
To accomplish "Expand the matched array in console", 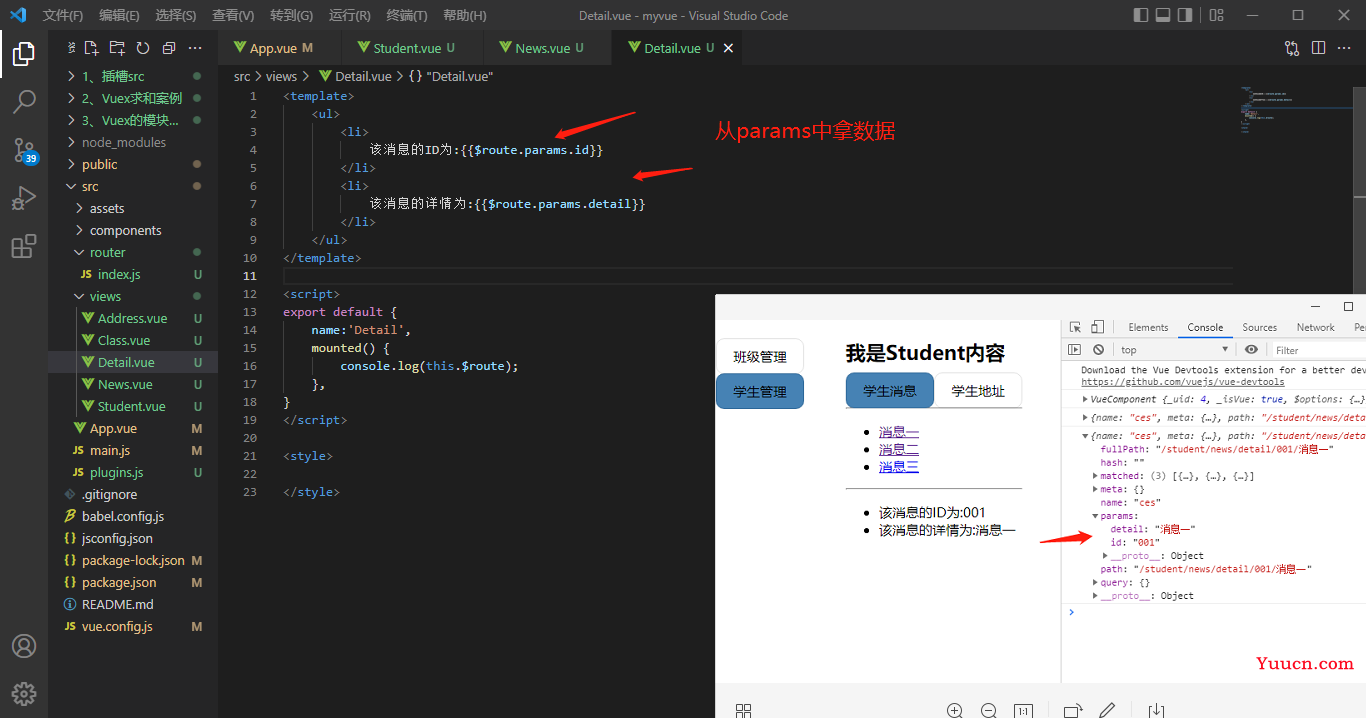I will pos(1095,476).
